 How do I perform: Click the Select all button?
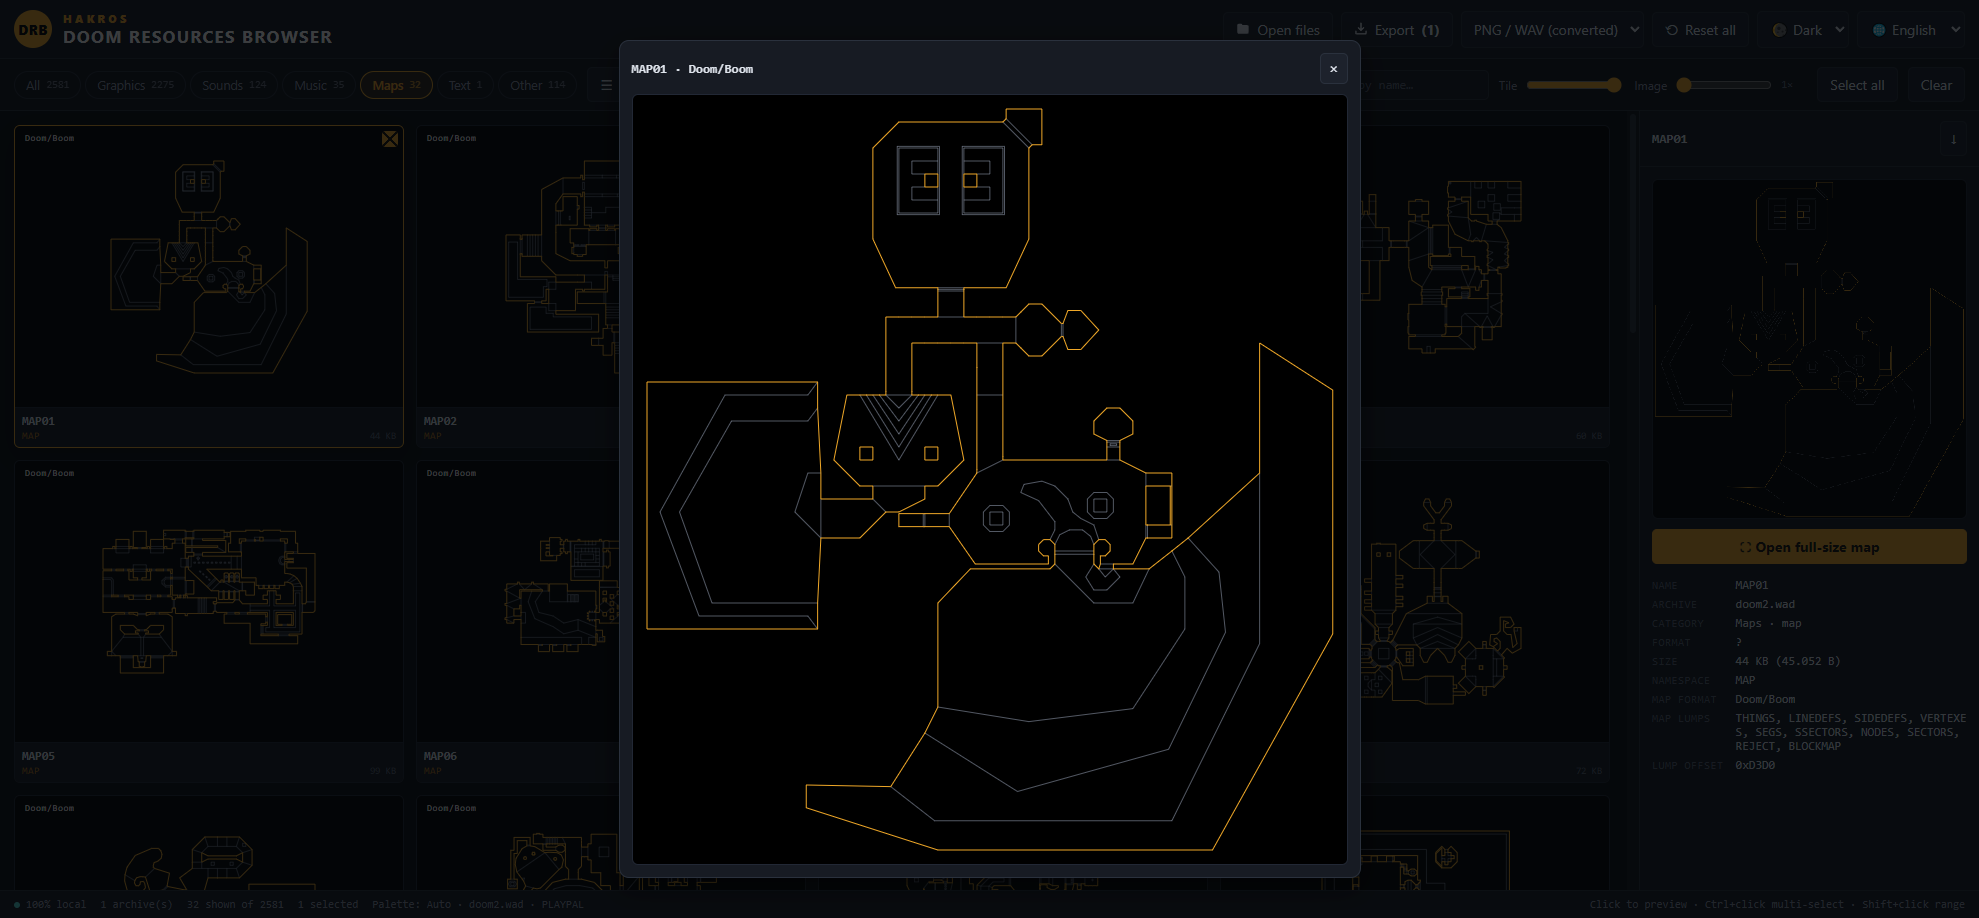1857,85
